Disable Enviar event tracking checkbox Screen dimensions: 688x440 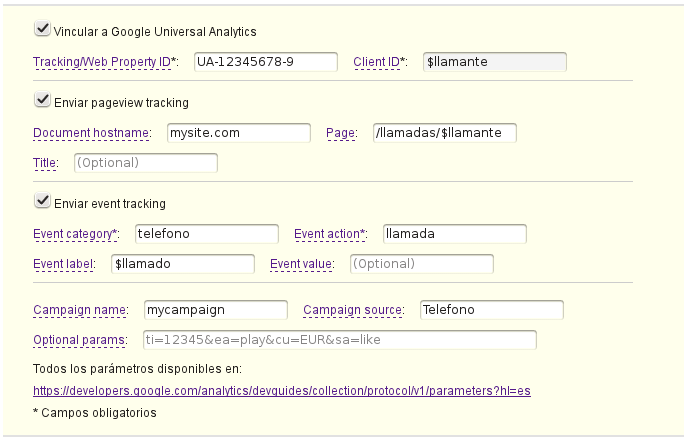pos(42,202)
